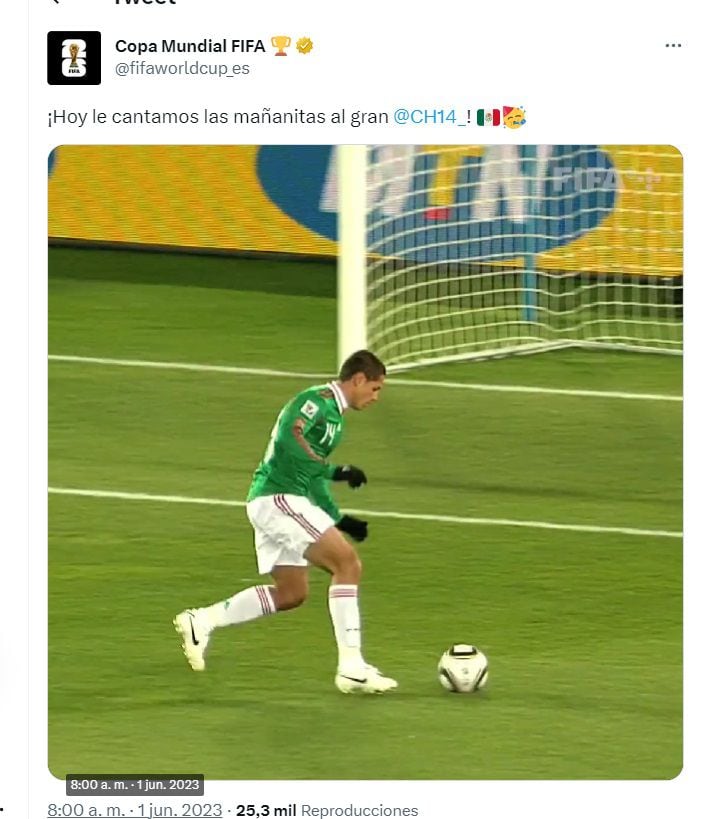The height and width of the screenshot is (819, 701).
Task: Click the soccer ball in the video
Action: [463, 668]
